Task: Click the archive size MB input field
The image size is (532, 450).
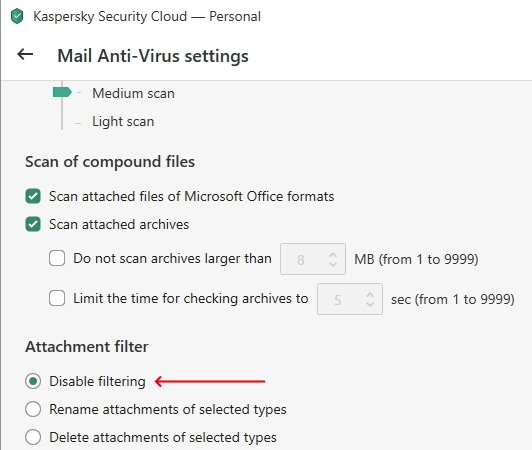Action: (313, 259)
